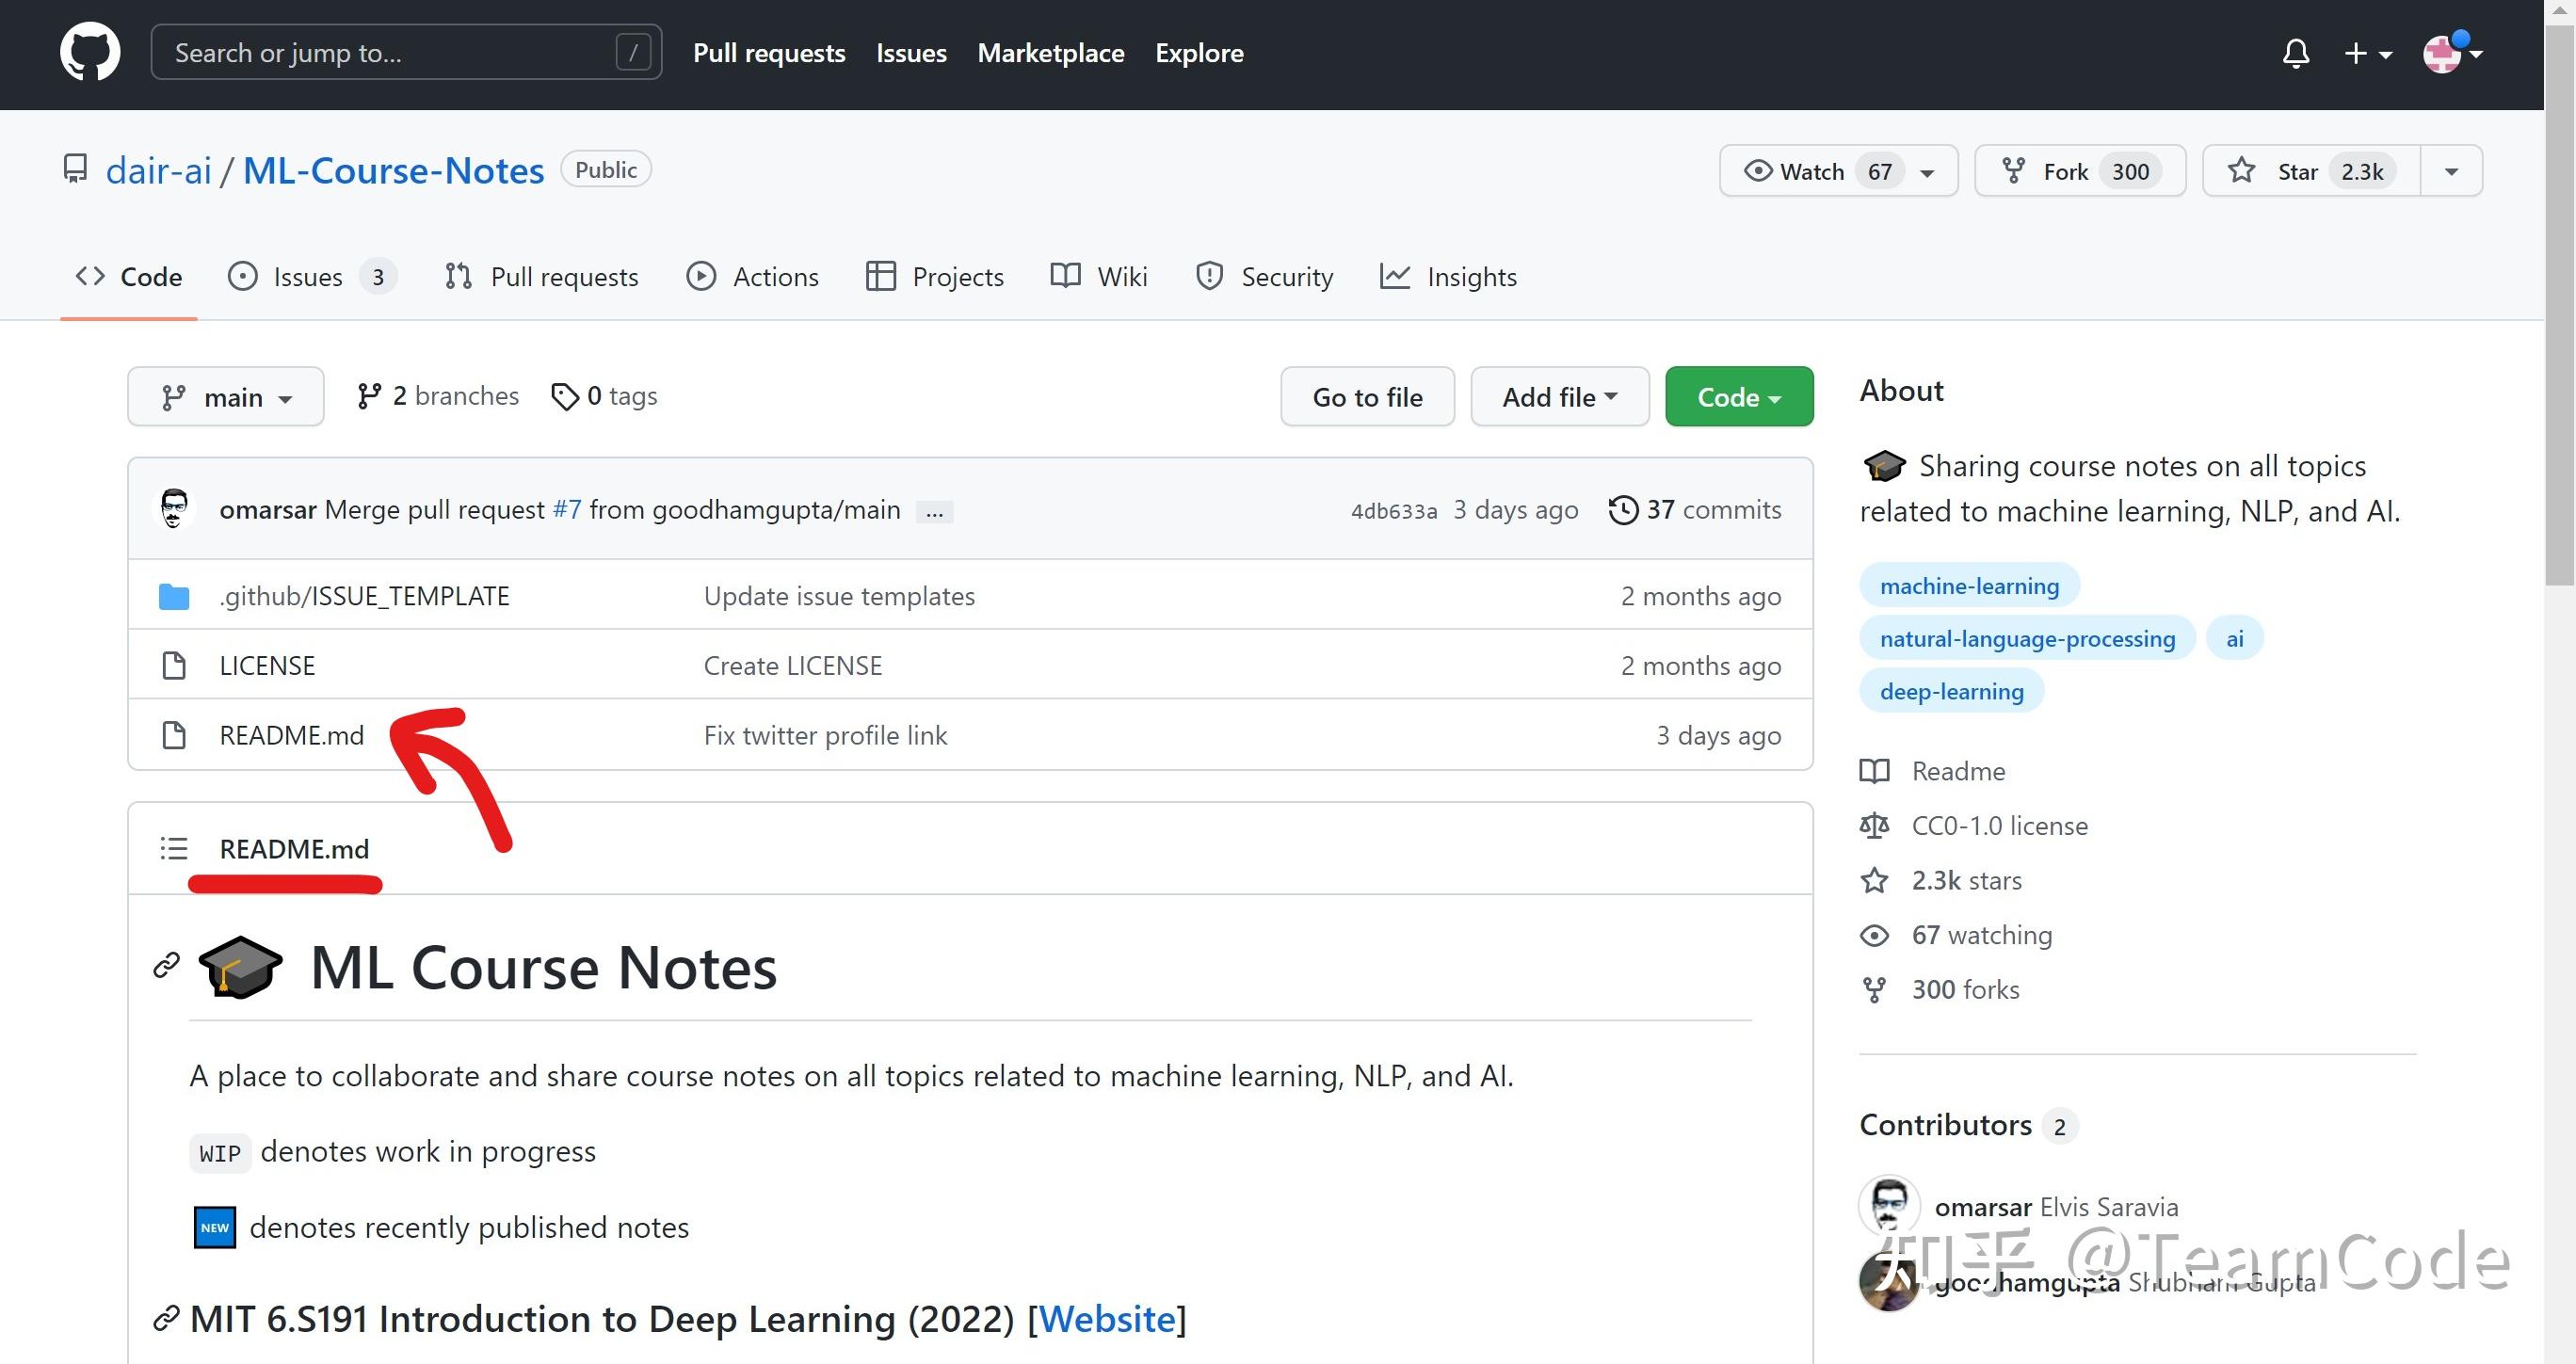This screenshot has height=1364, width=2576.
Task: Click the branch icon showing 2 branches
Action: click(x=434, y=395)
